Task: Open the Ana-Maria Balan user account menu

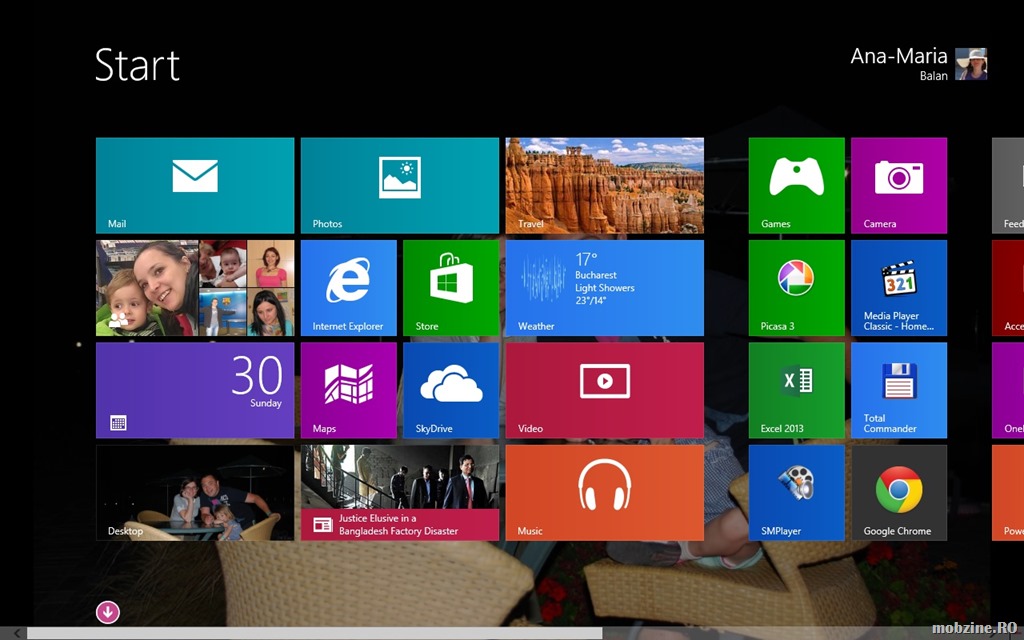Action: (918, 64)
